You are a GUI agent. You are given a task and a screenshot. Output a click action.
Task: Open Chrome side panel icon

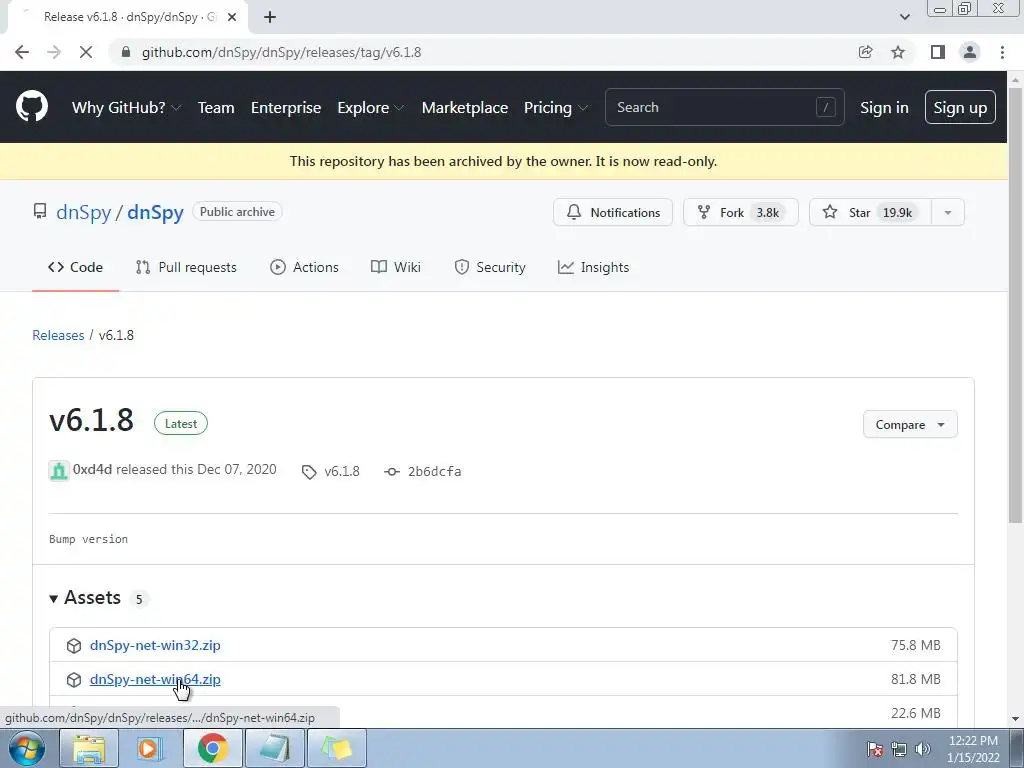[x=938, y=52]
